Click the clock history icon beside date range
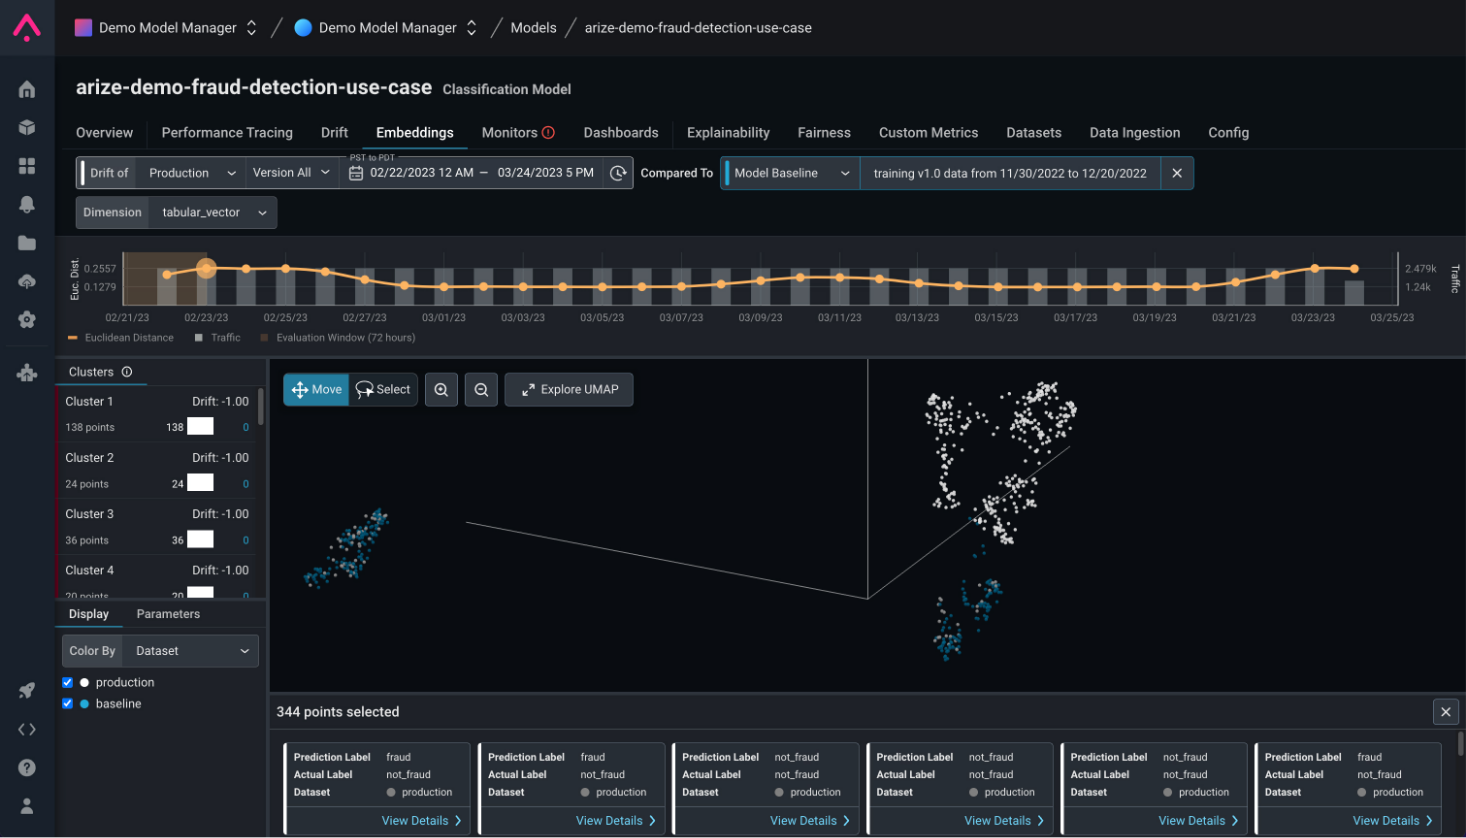Image resolution: width=1466 pixels, height=838 pixels. 618,173
